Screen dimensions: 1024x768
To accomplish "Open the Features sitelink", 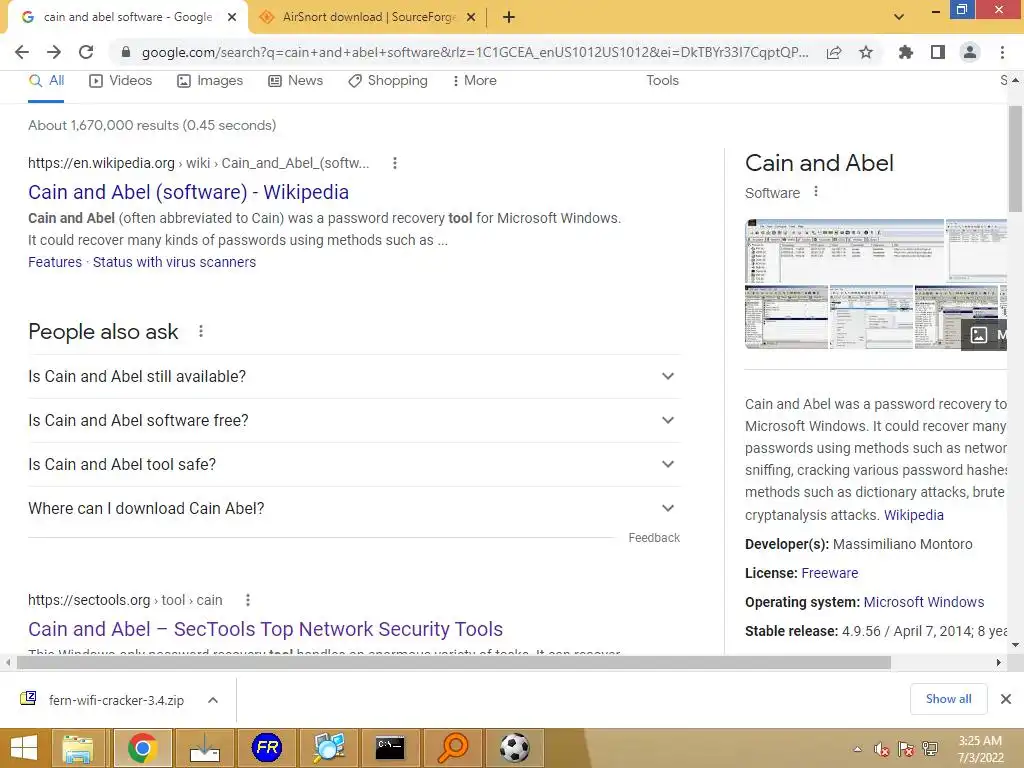I will click(55, 263).
